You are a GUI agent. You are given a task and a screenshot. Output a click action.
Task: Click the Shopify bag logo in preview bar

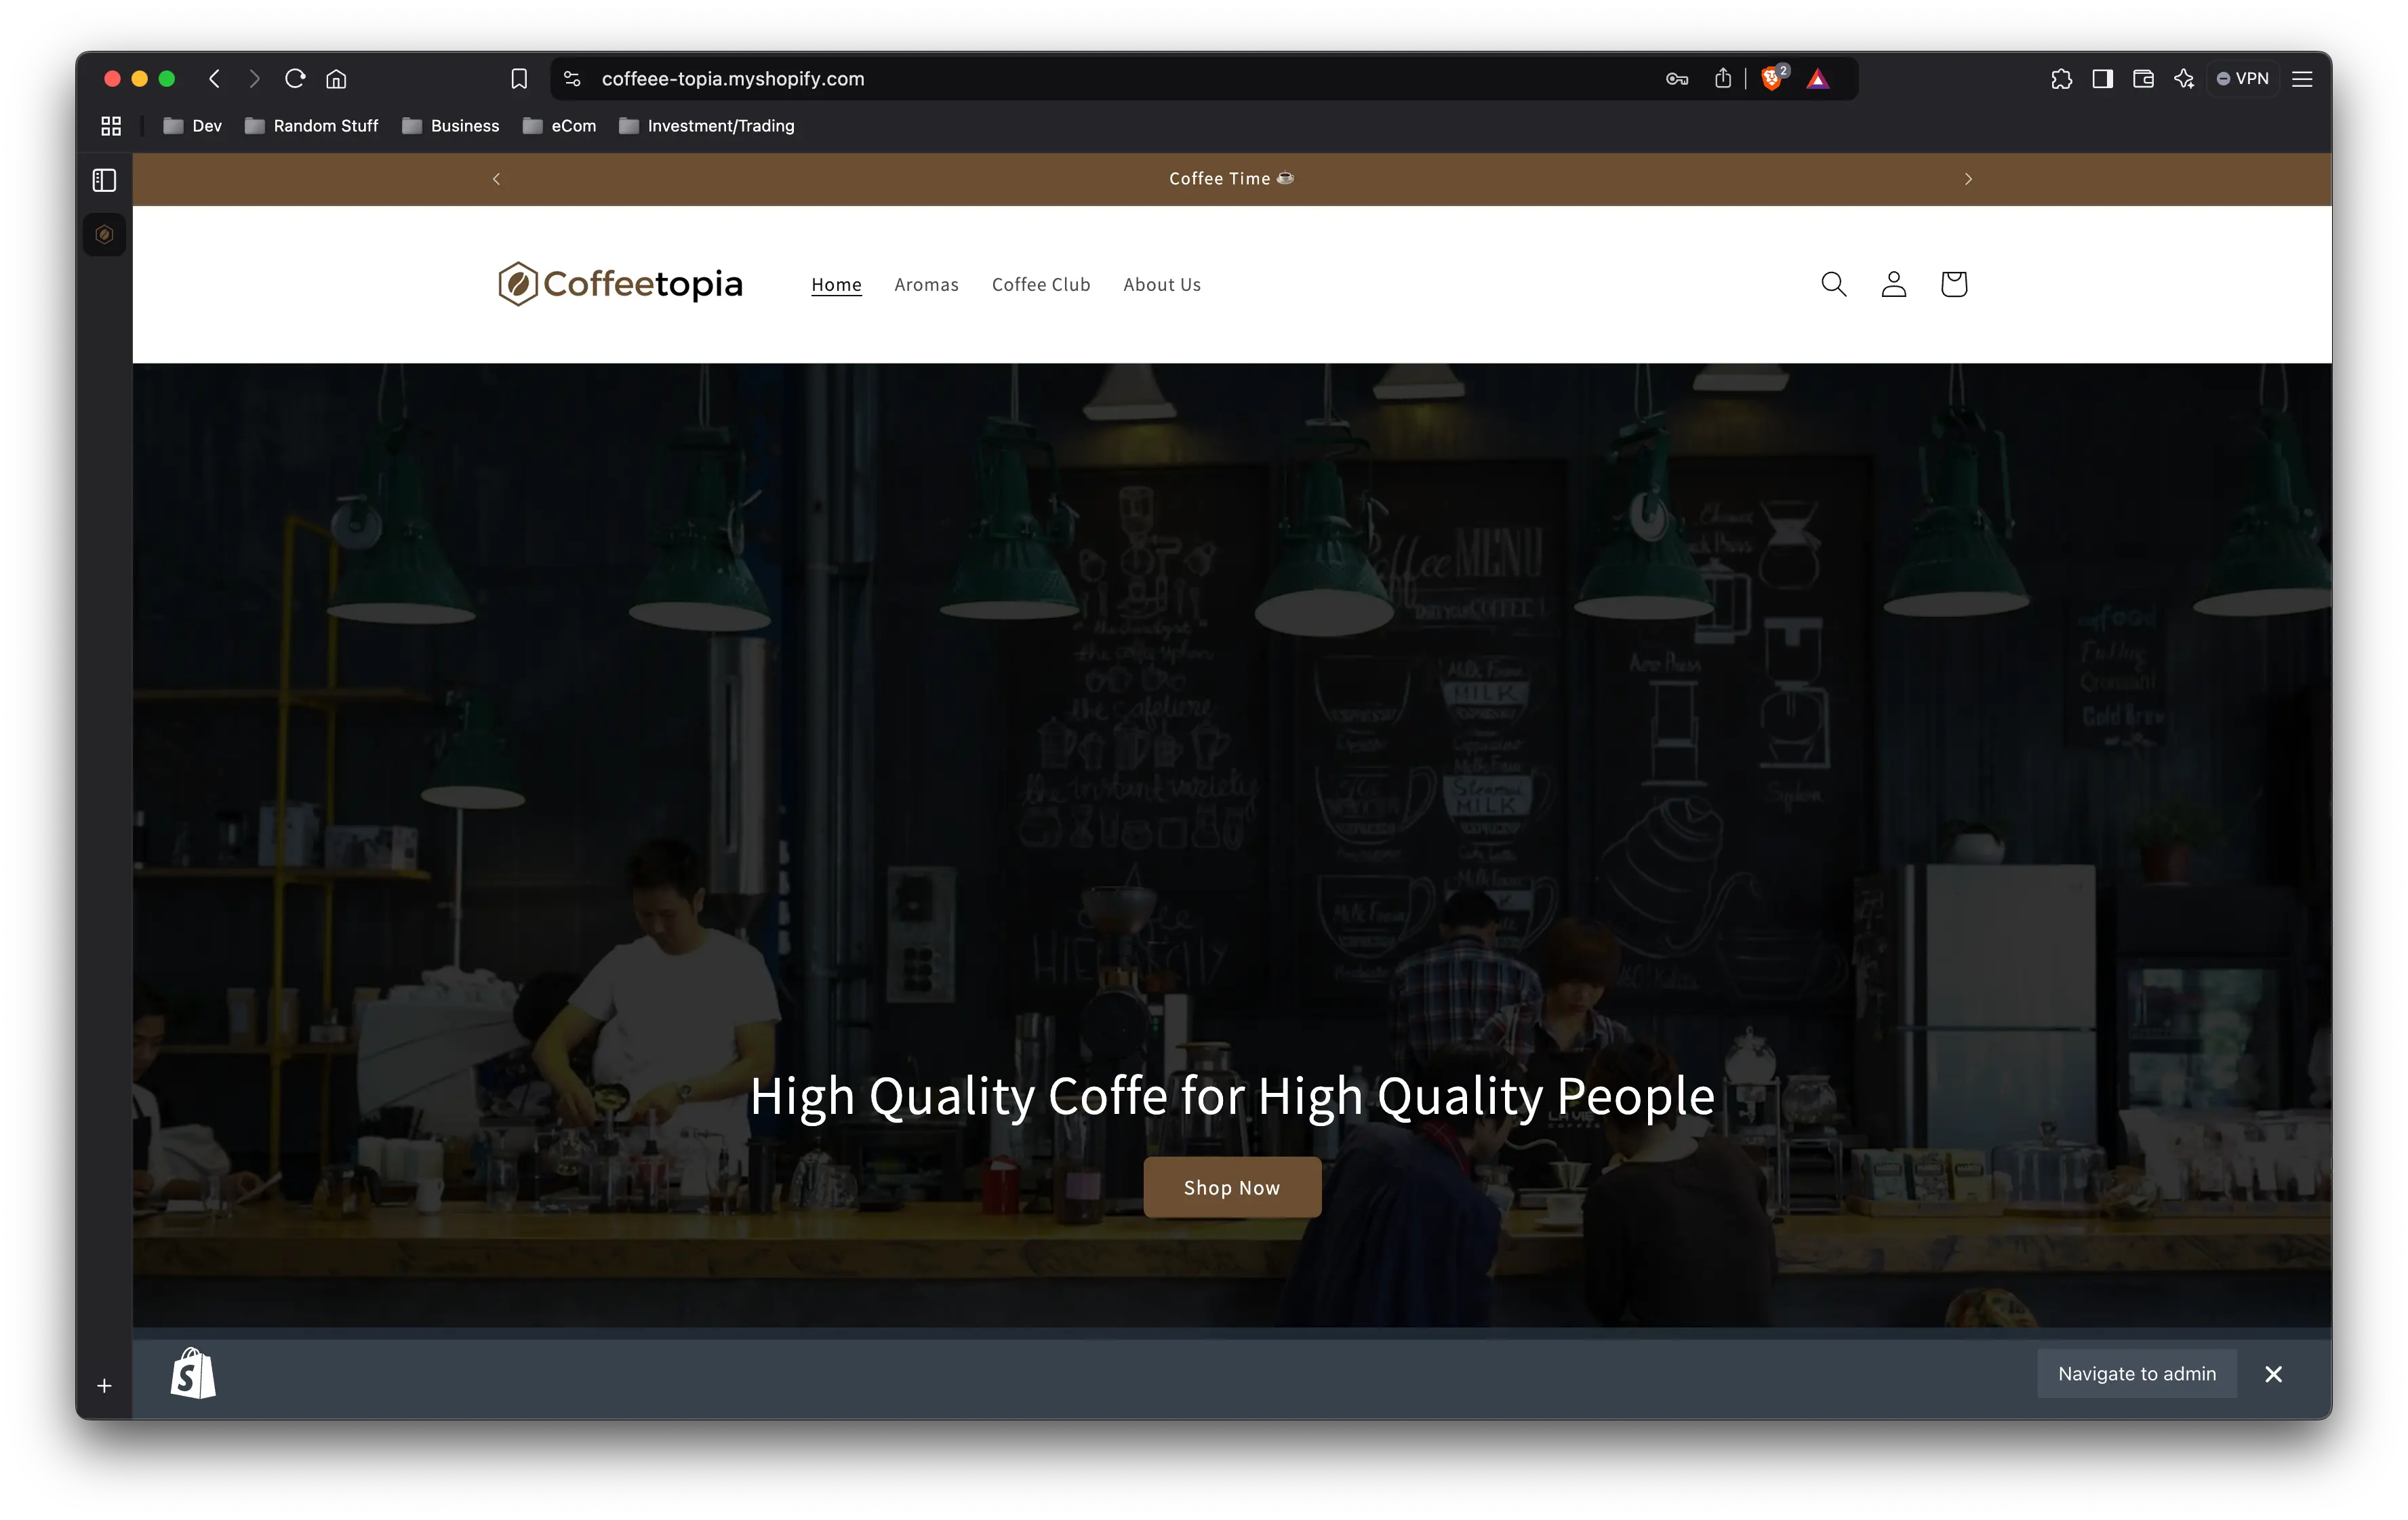(x=193, y=1374)
